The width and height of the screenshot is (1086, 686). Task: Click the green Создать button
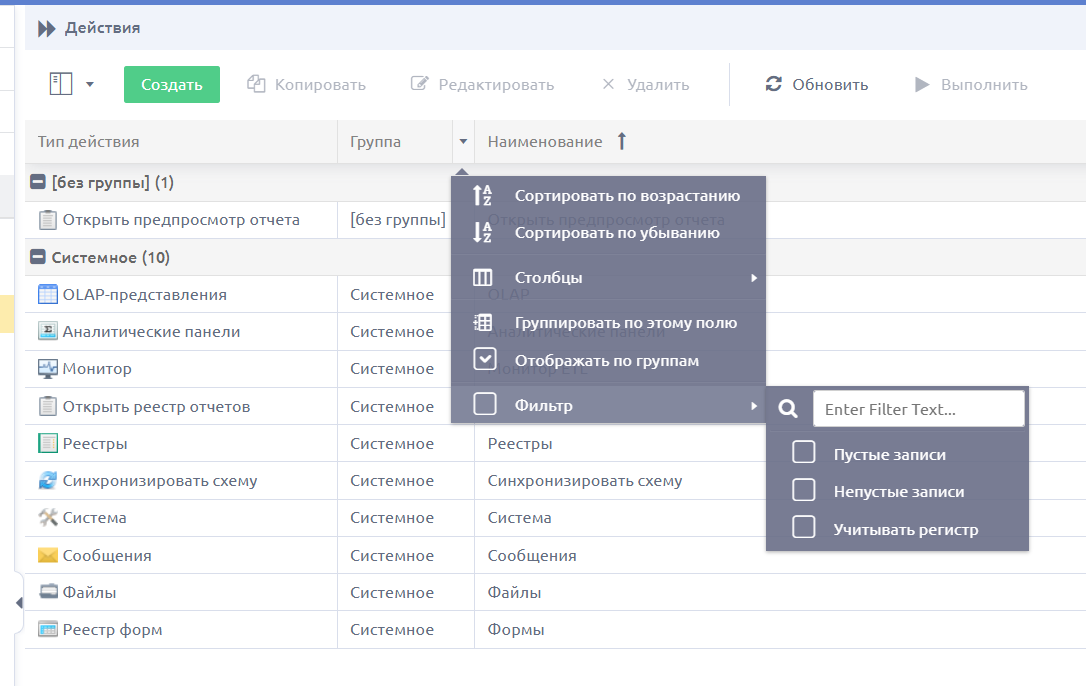pyautogui.click(x=172, y=85)
